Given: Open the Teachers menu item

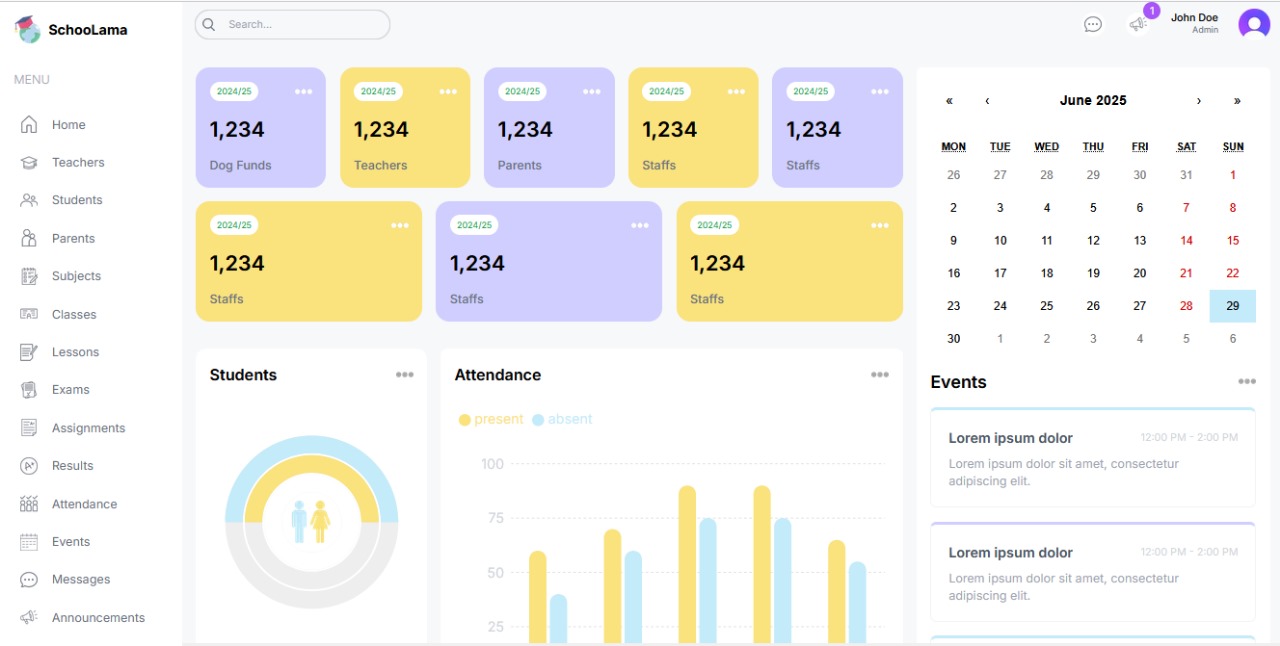Looking at the screenshot, I should [78, 162].
